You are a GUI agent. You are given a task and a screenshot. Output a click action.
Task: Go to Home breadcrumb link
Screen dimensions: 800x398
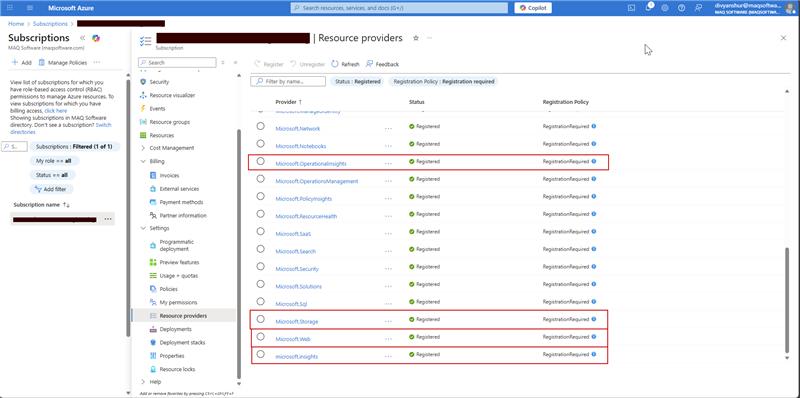click(16, 23)
